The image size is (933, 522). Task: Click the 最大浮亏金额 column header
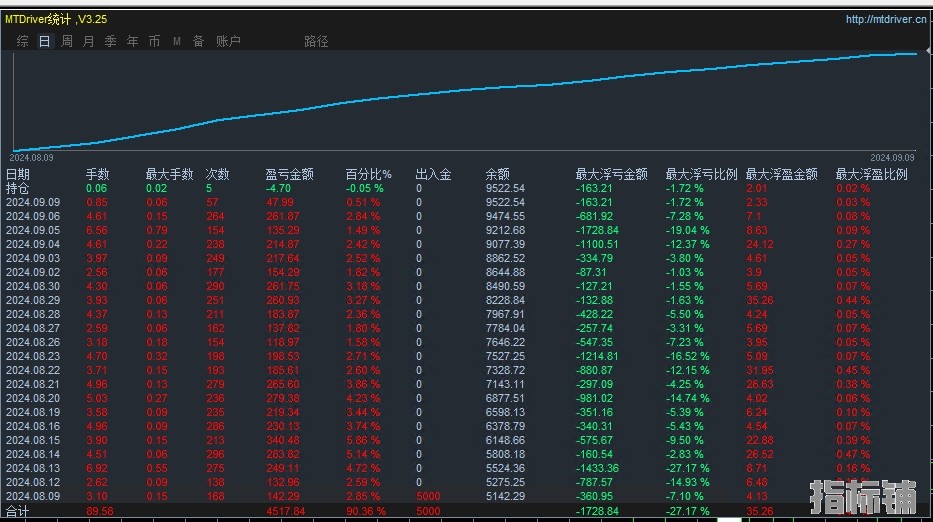[611, 174]
